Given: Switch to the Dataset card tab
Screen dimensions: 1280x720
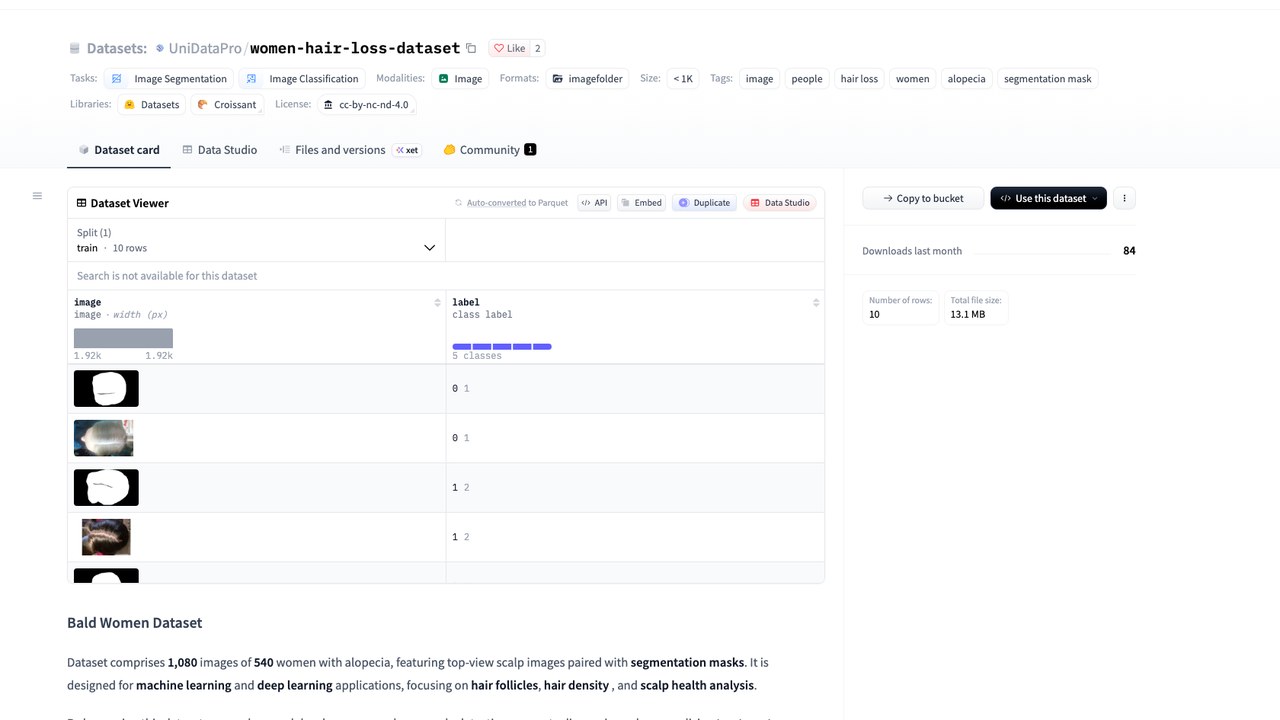Looking at the screenshot, I should (119, 150).
